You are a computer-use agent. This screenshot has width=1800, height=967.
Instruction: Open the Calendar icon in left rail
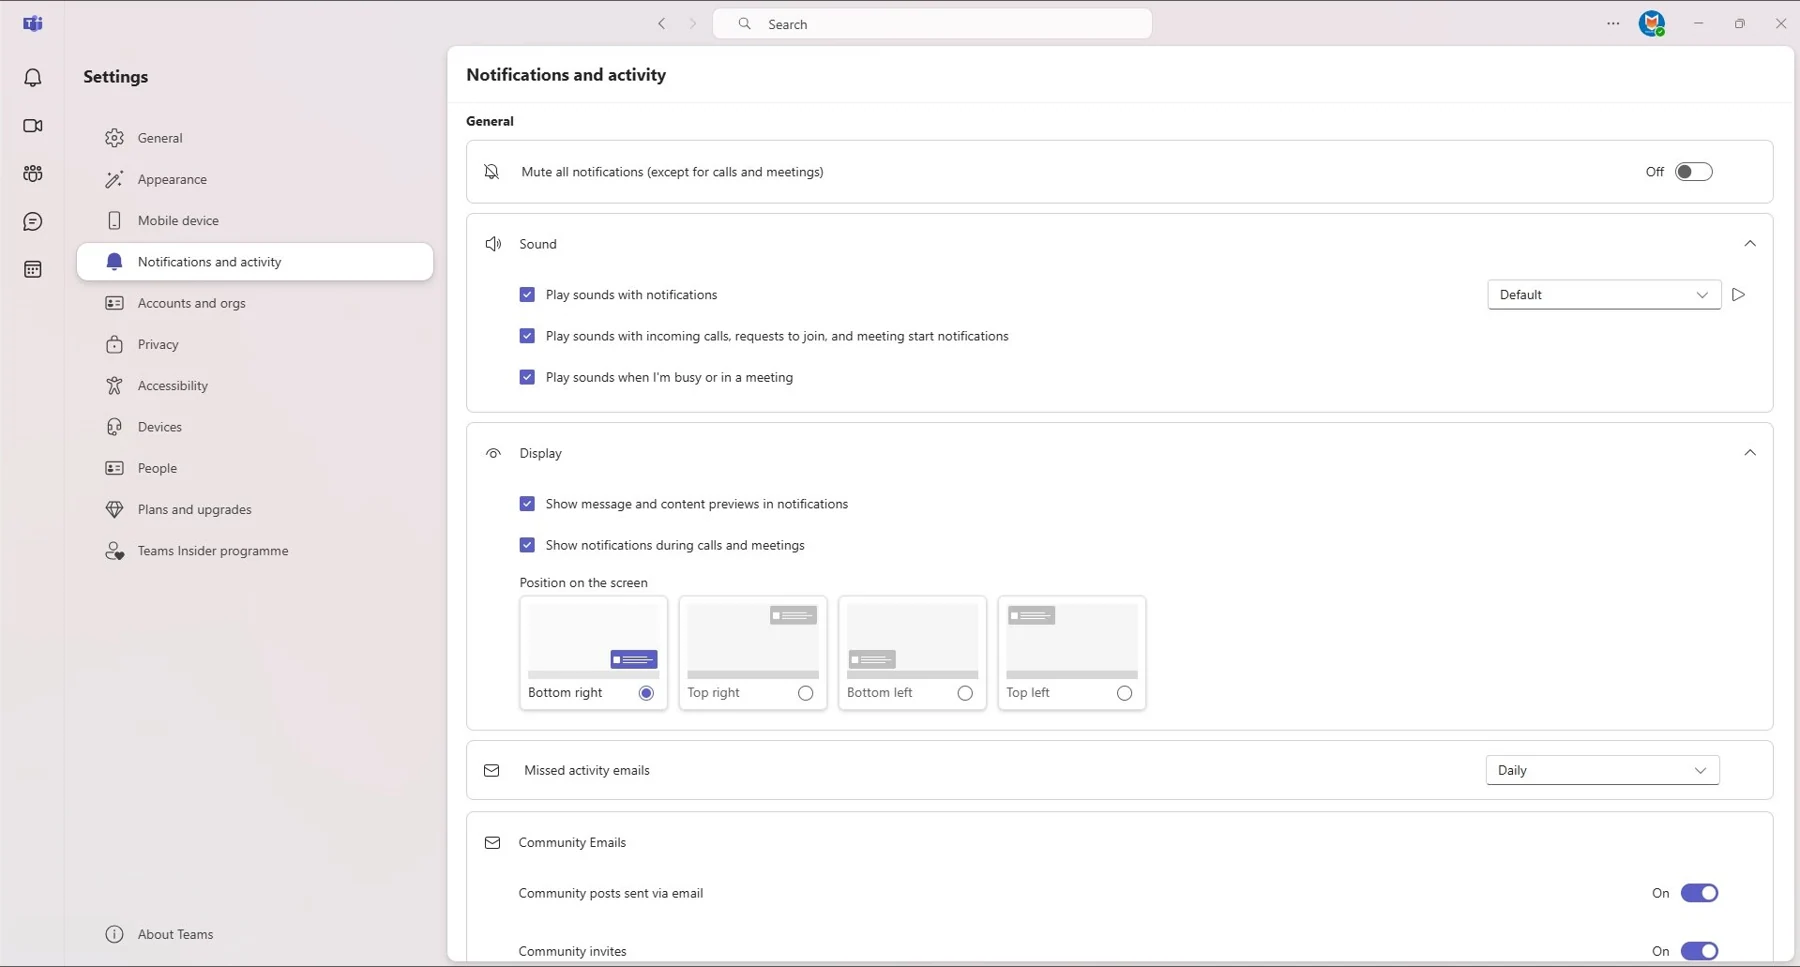(x=33, y=270)
